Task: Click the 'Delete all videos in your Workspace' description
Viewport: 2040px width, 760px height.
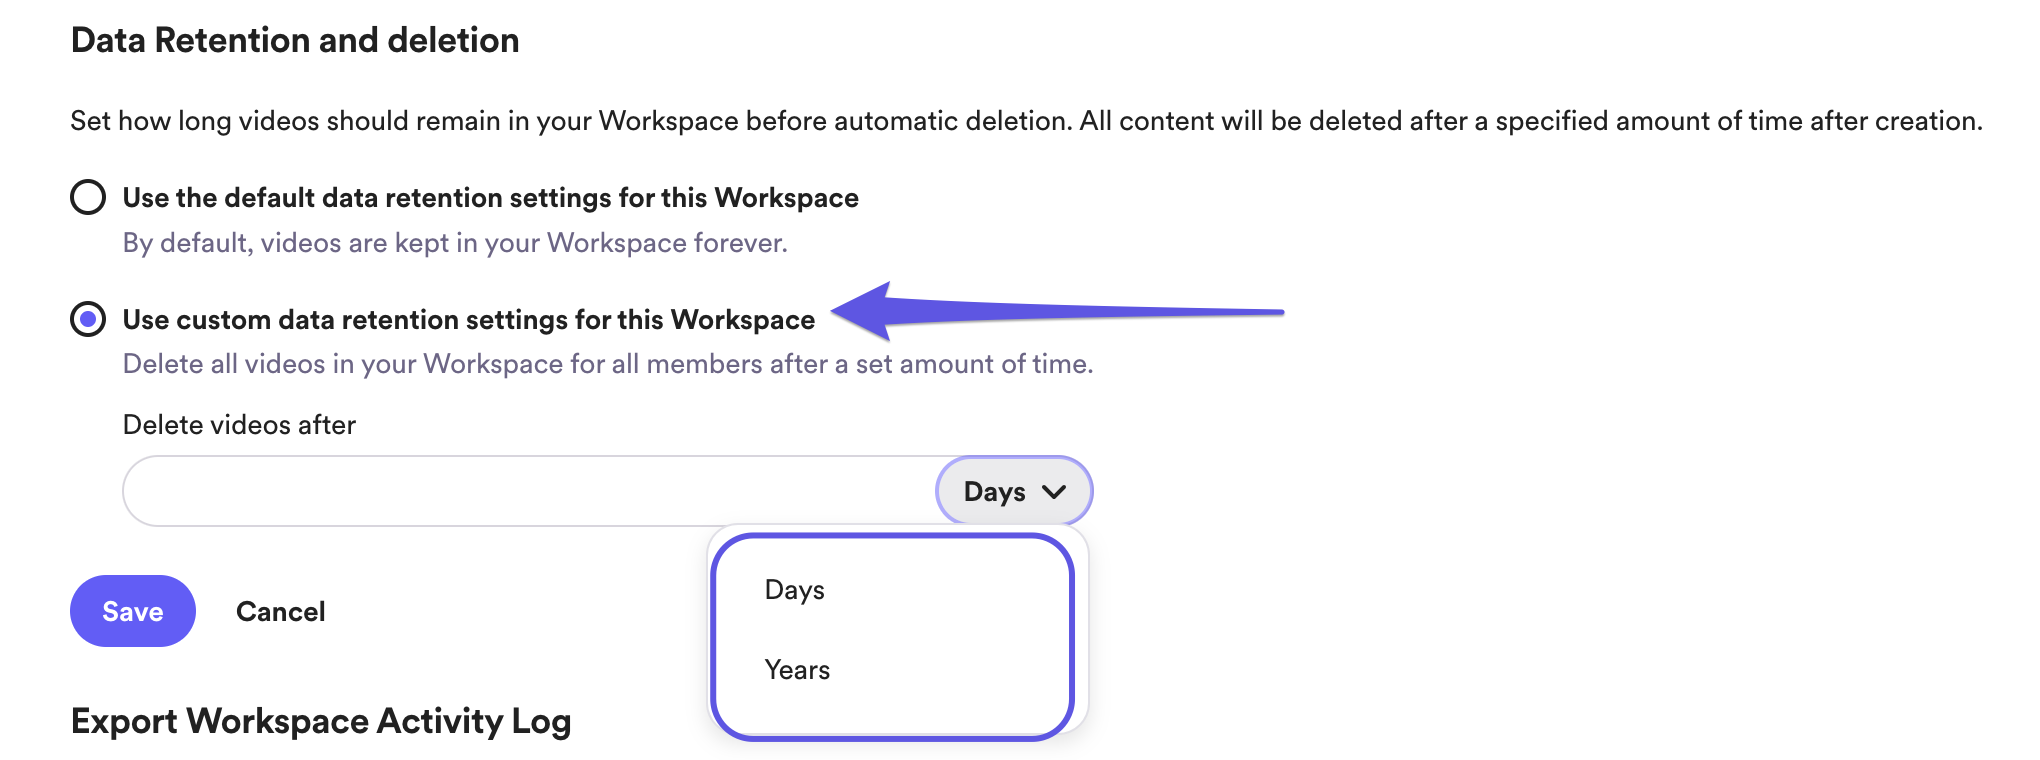Action: point(607,364)
